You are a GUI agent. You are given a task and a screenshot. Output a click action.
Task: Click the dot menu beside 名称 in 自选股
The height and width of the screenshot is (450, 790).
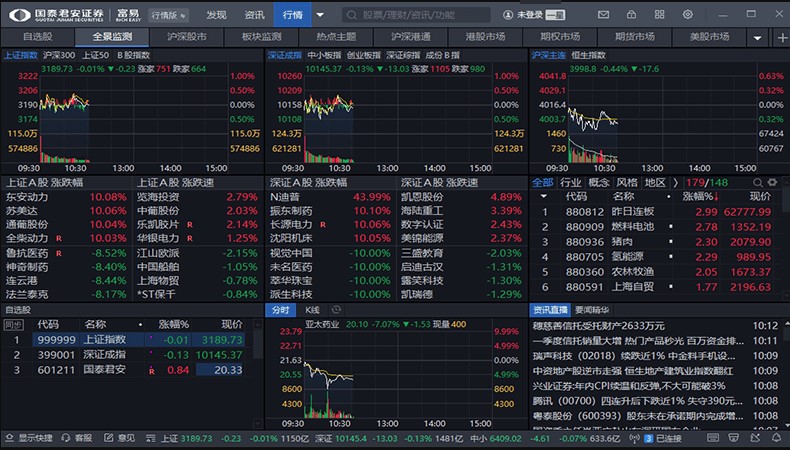pyautogui.click(x=140, y=325)
